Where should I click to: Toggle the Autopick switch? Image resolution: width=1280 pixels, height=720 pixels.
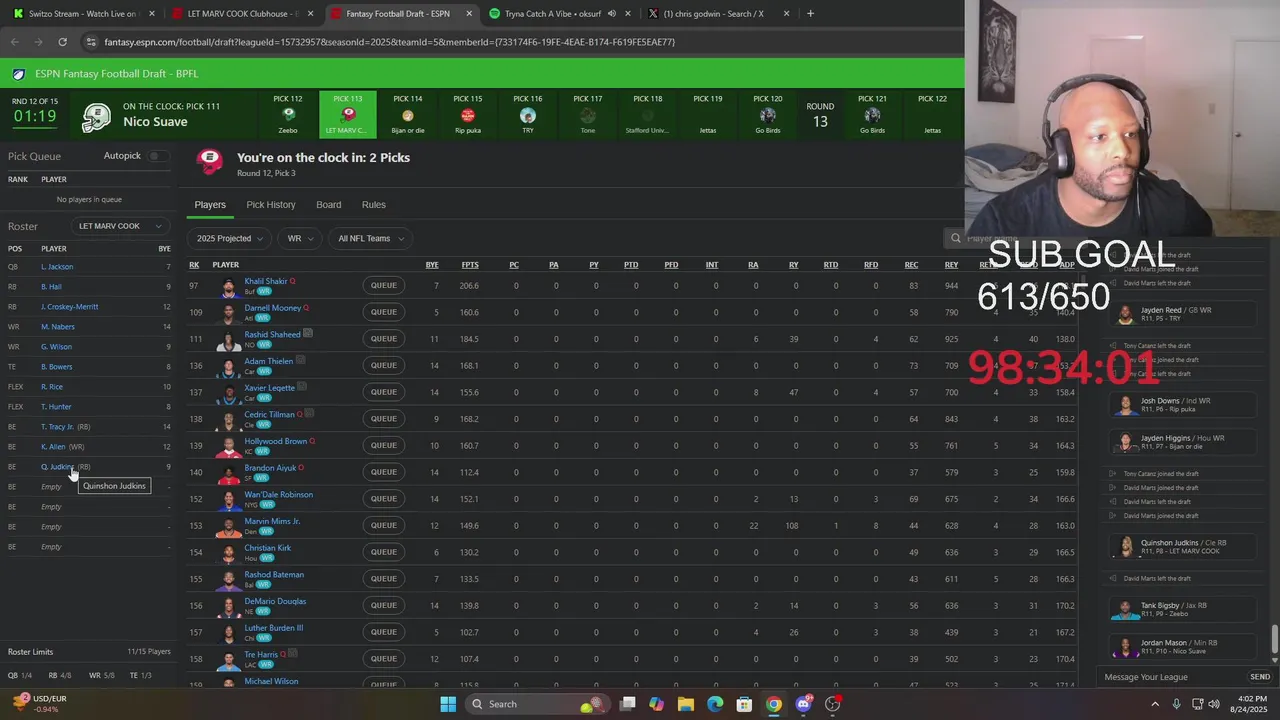click(x=157, y=156)
